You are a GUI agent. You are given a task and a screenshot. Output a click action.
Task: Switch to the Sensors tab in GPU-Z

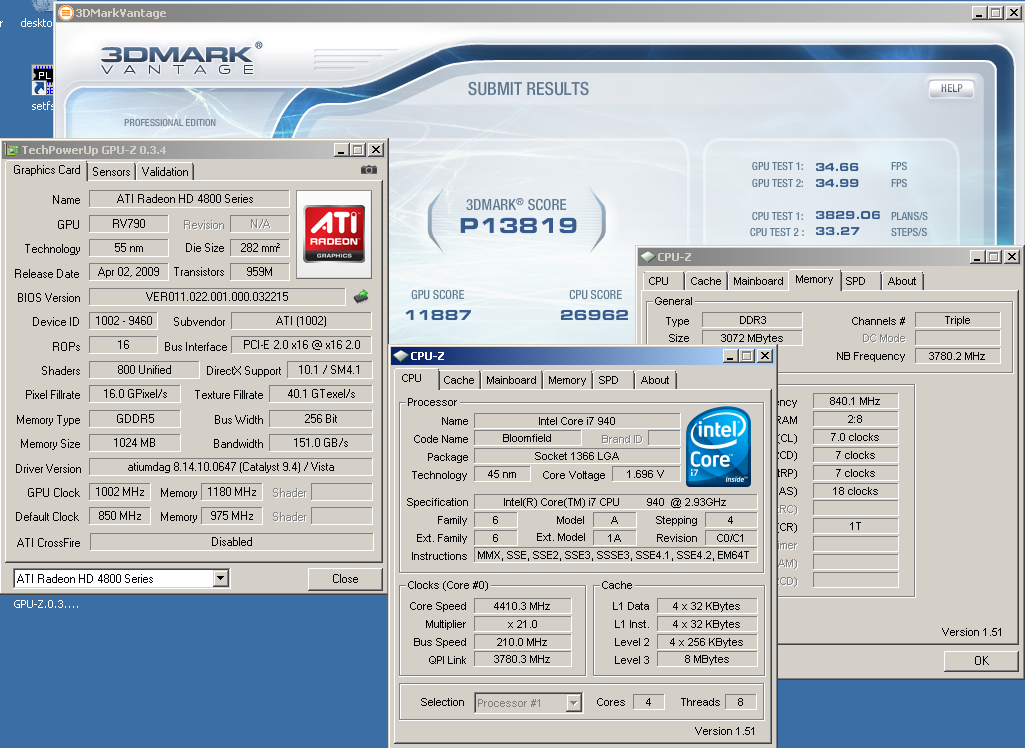pyautogui.click(x=111, y=171)
